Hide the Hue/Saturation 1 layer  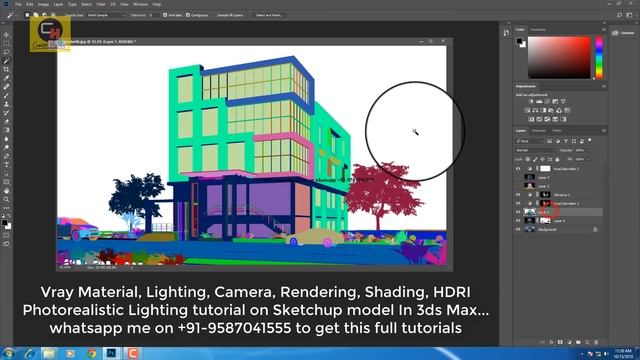(x=518, y=203)
